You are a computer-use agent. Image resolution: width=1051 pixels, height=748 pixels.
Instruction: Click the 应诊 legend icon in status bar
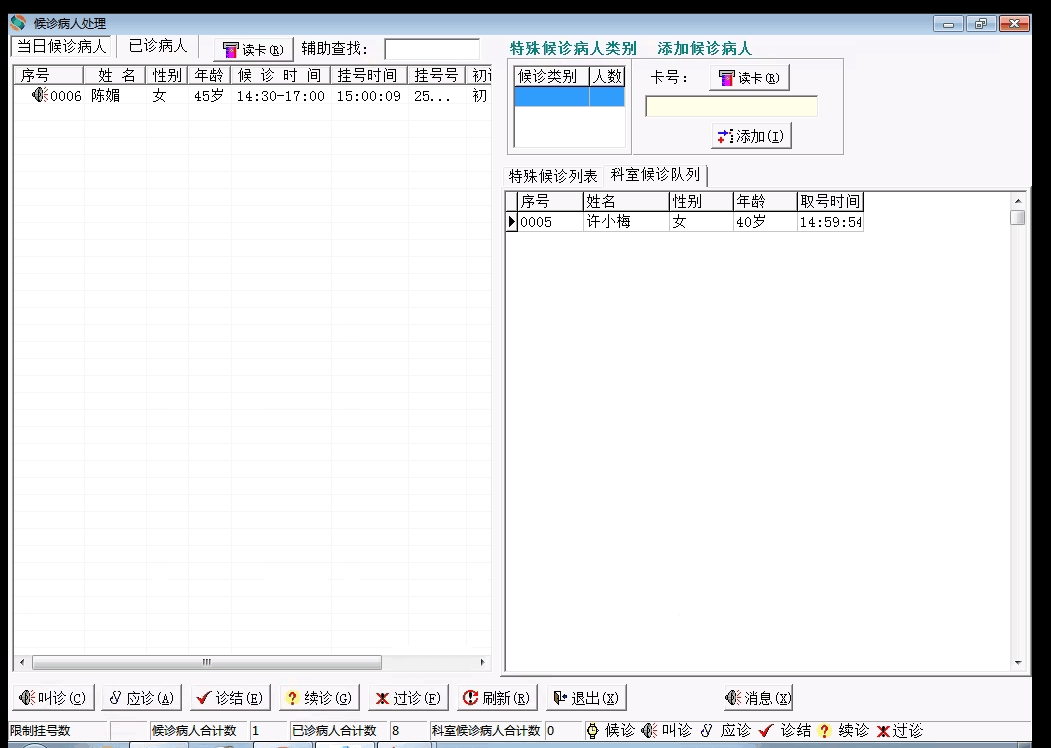pyautogui.click(x=706, y=731)
